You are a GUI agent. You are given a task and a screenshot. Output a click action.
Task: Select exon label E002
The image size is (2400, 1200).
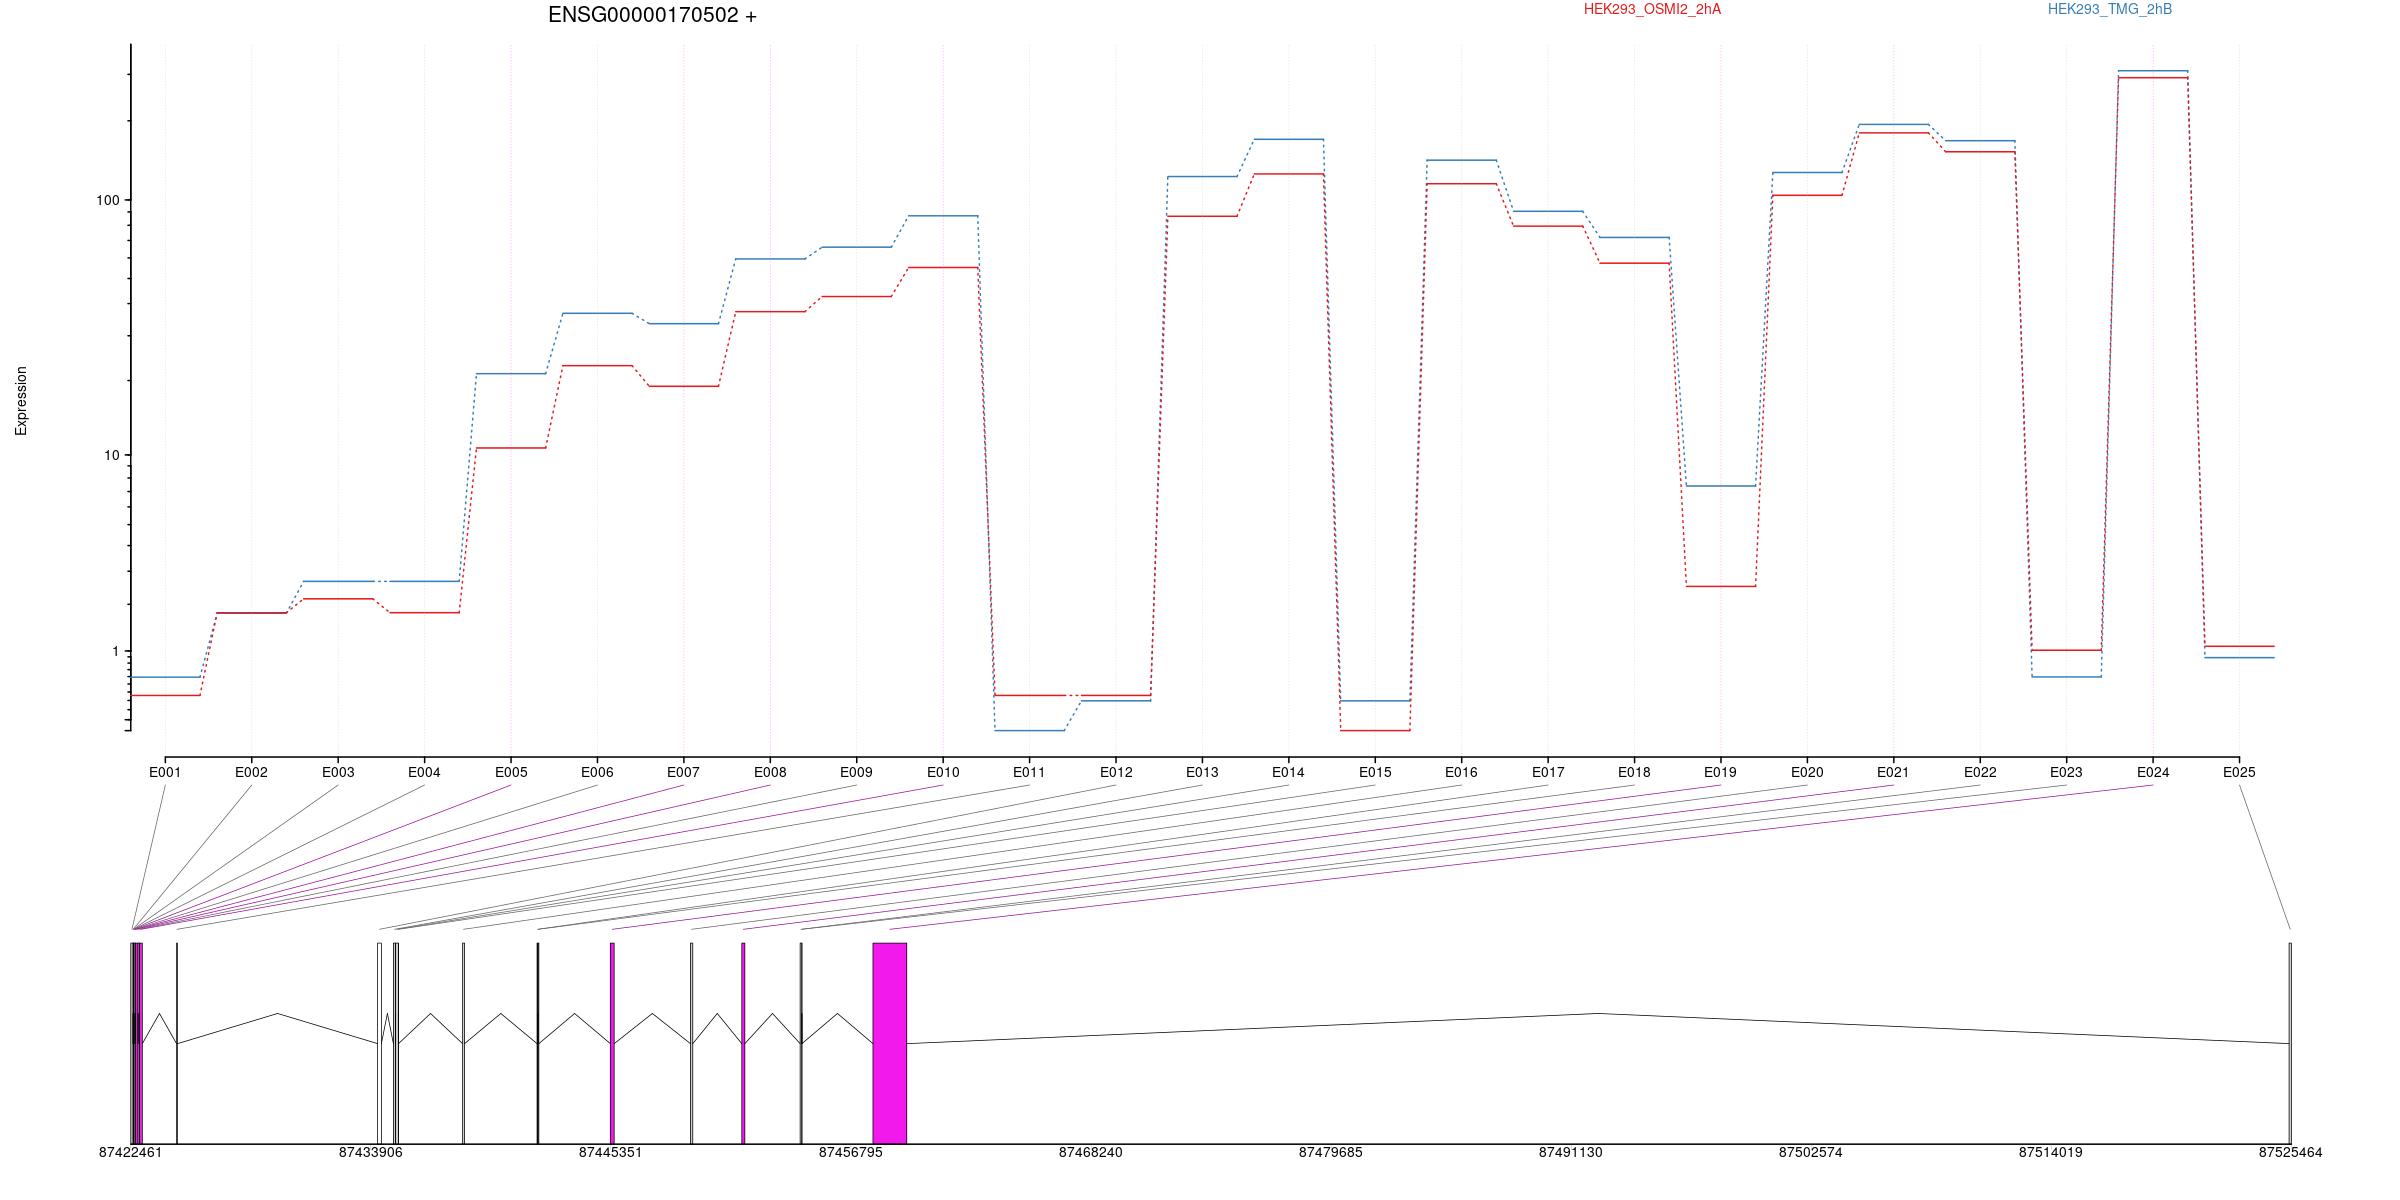click(251, 772)
